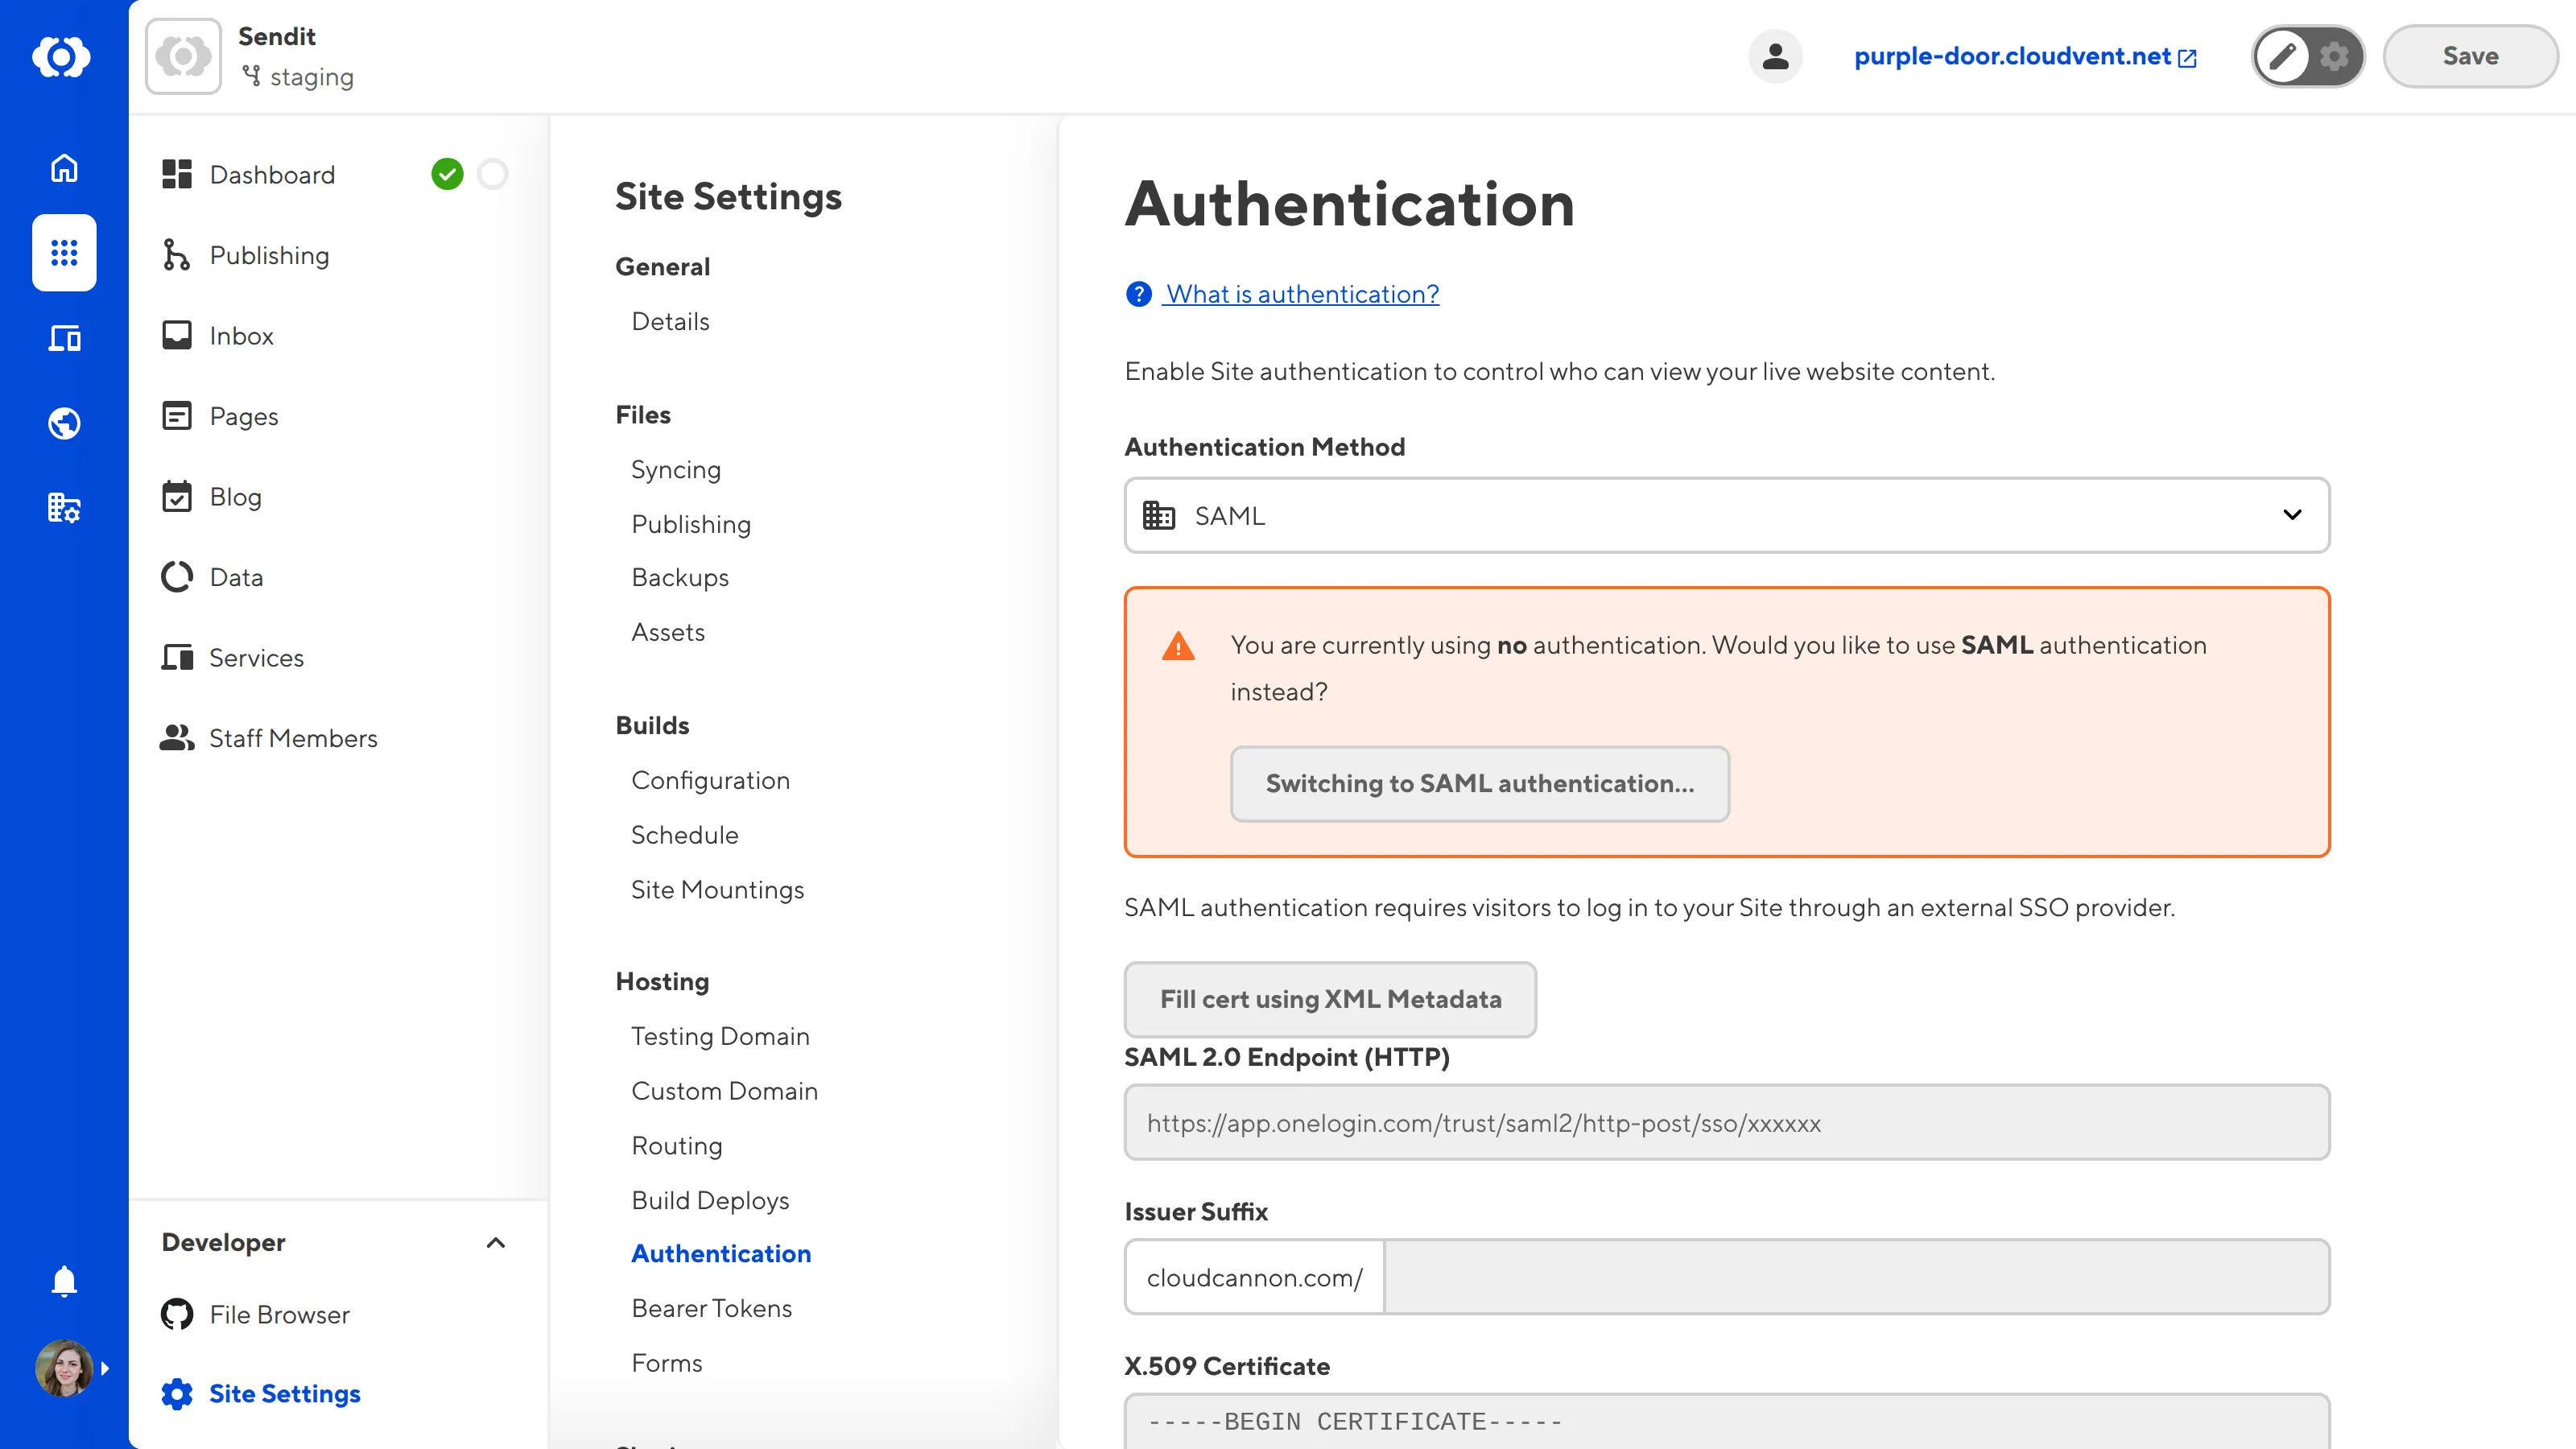Viewport: 2576px width, 1449px height.
Task: Open File Browser via the GitHub icon
Action: pos(178,1314)
